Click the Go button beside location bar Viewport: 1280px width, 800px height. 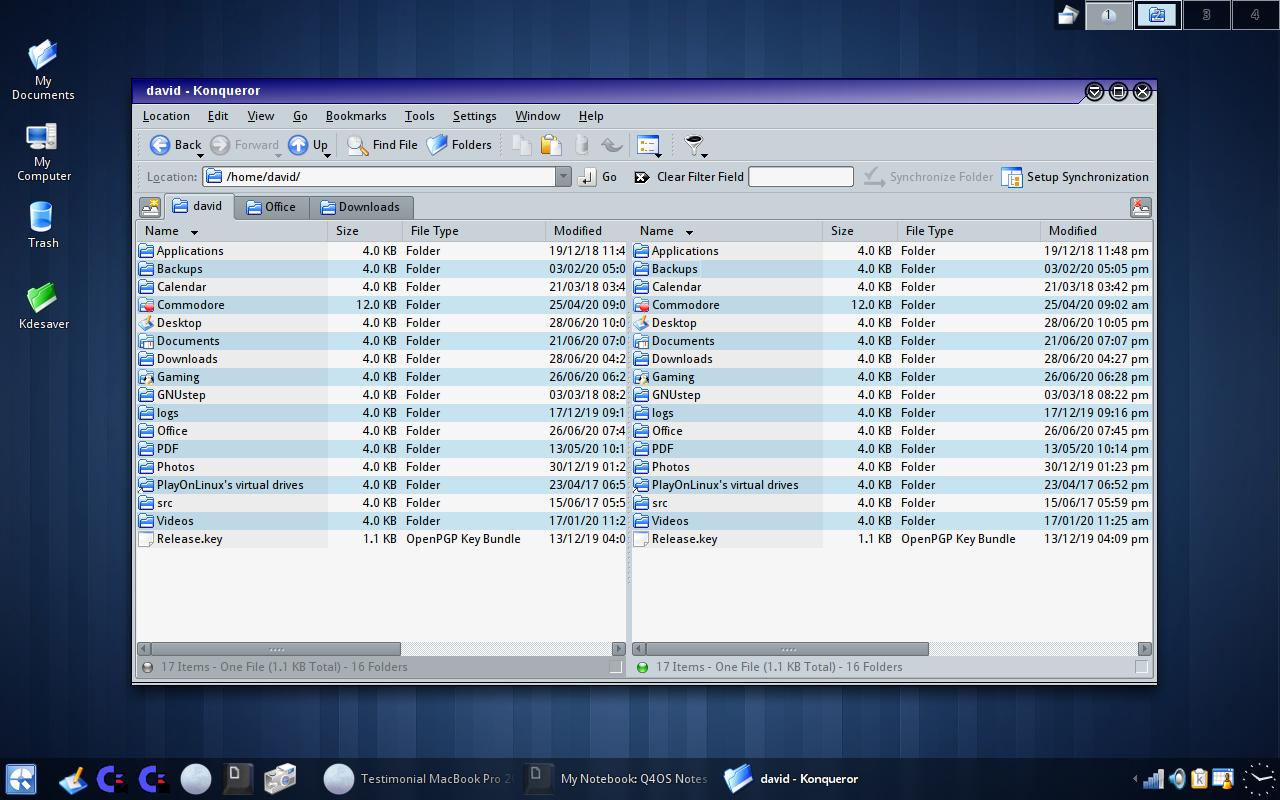[x=598, y=177]
